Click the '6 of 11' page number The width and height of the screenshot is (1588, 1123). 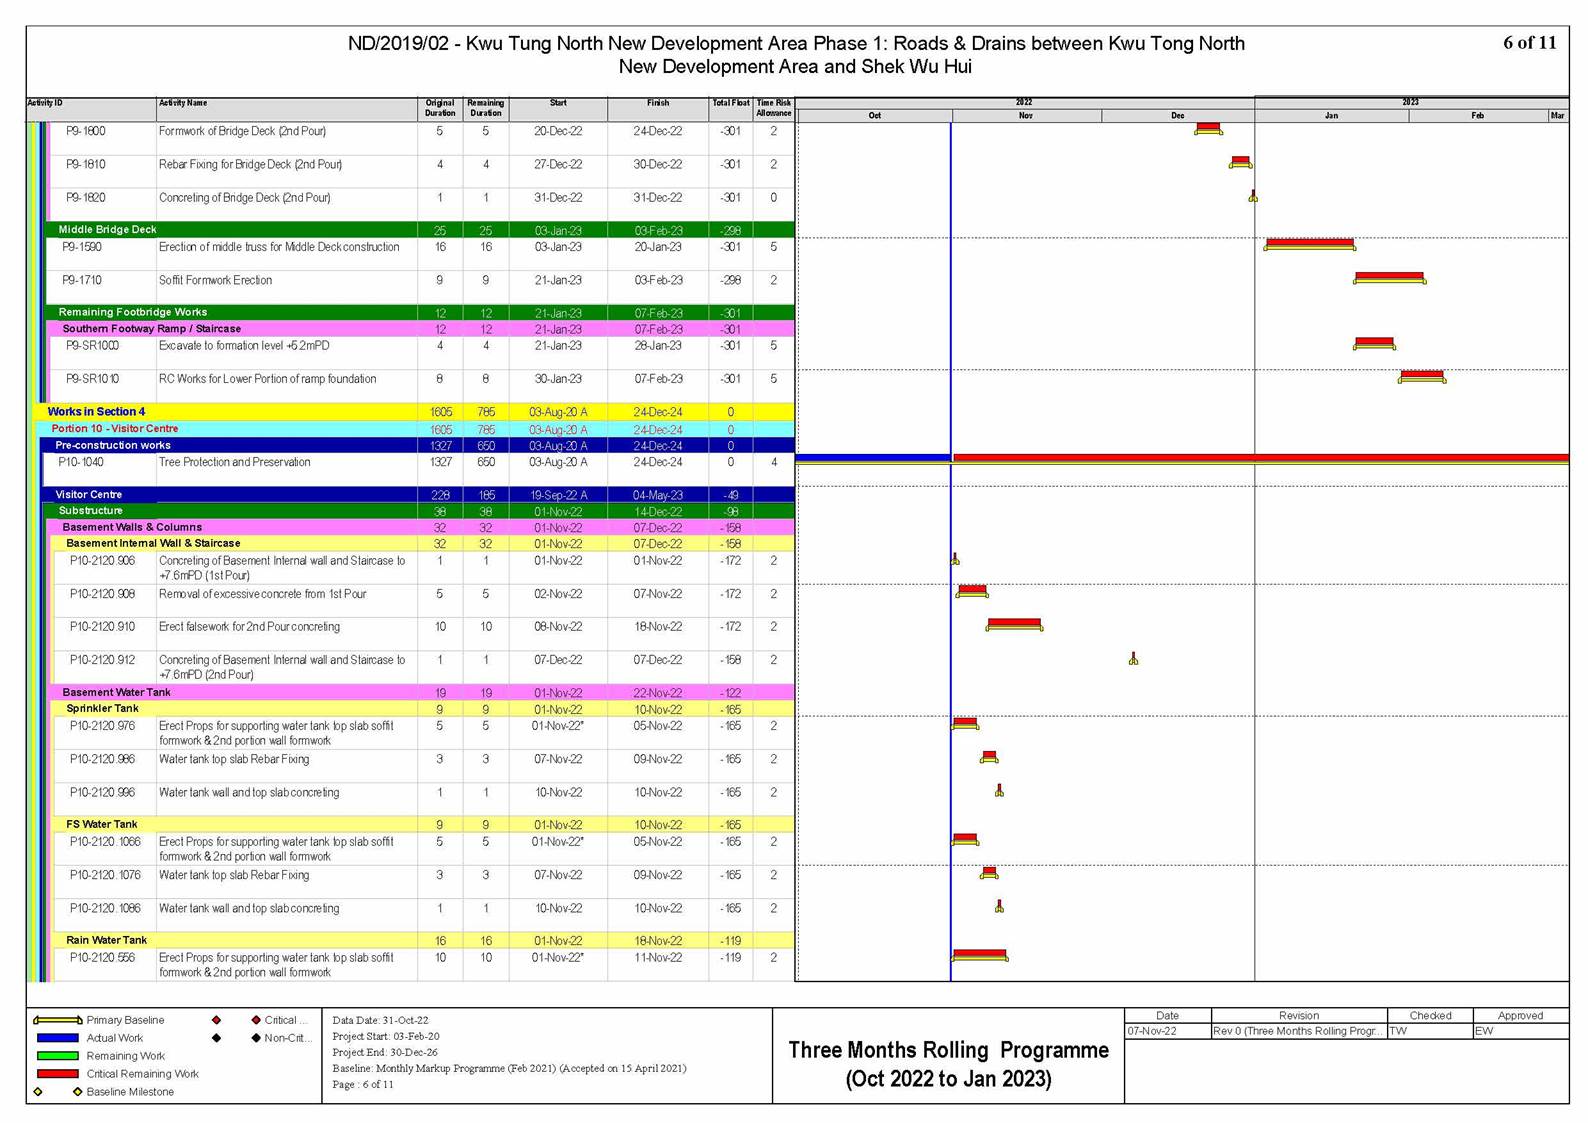click(x=1530, y=43)
